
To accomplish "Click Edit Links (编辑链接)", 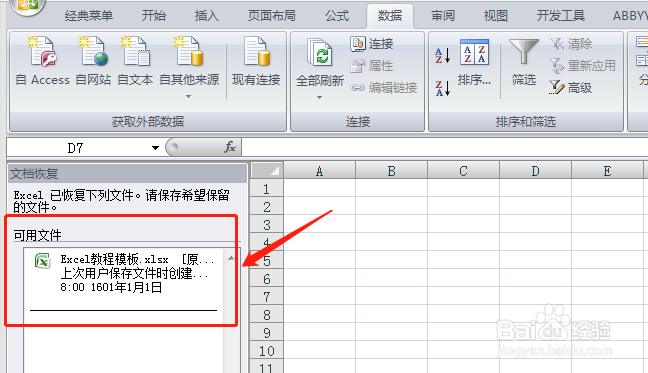I will pos(384,88).
